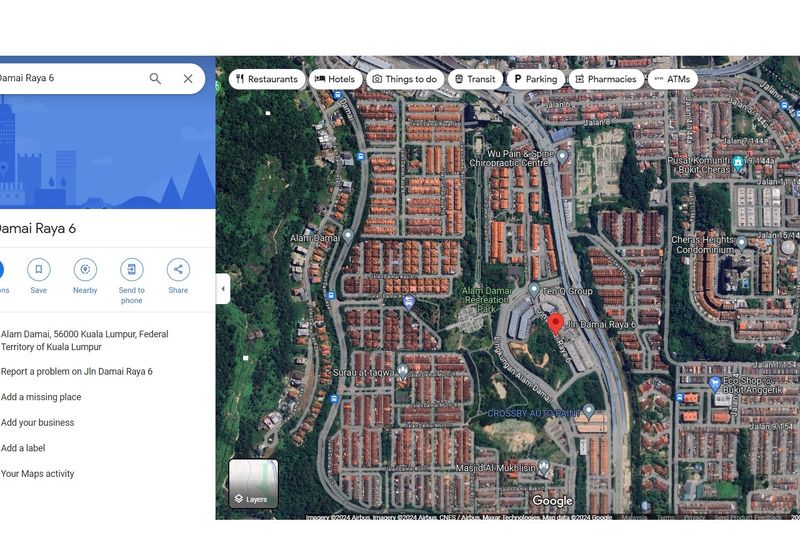The width and height of the screenshot is (800, 552).
Task: Filter map by Restaurants
Action: coord(266,79)
